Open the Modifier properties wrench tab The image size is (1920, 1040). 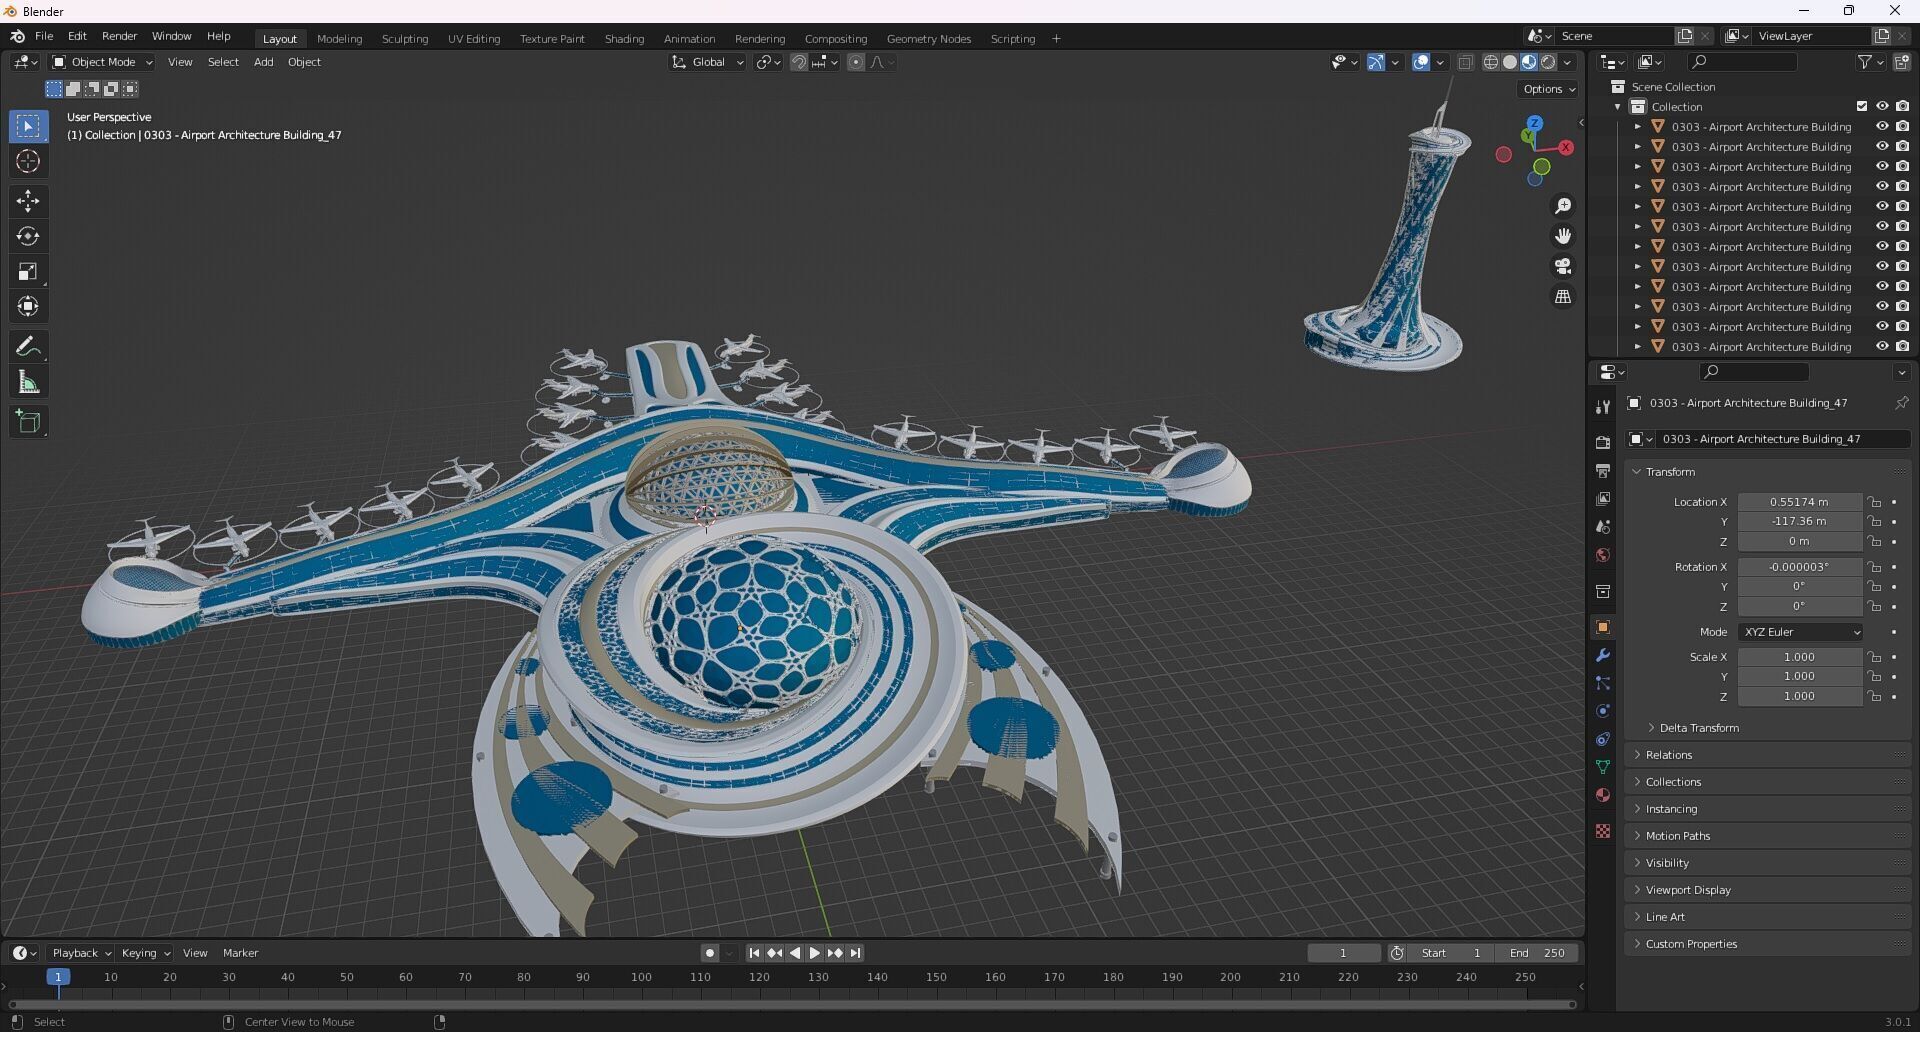(x=1603, y=655)
